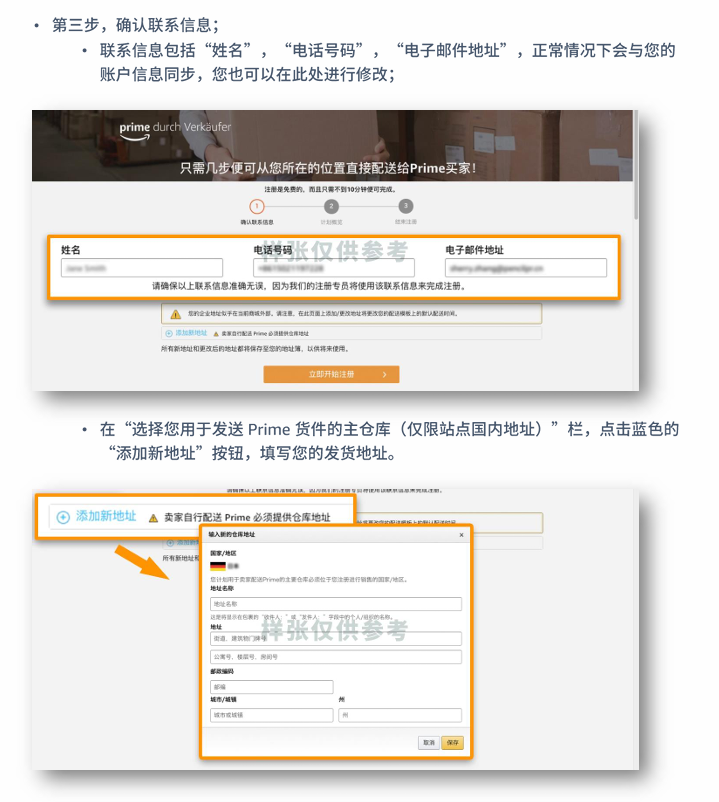Image resolution: width=719 pixels, height=802 pixels.
Task: Click the street address field 街道、建筑物门牌号
Action: (x=336, y=639)
